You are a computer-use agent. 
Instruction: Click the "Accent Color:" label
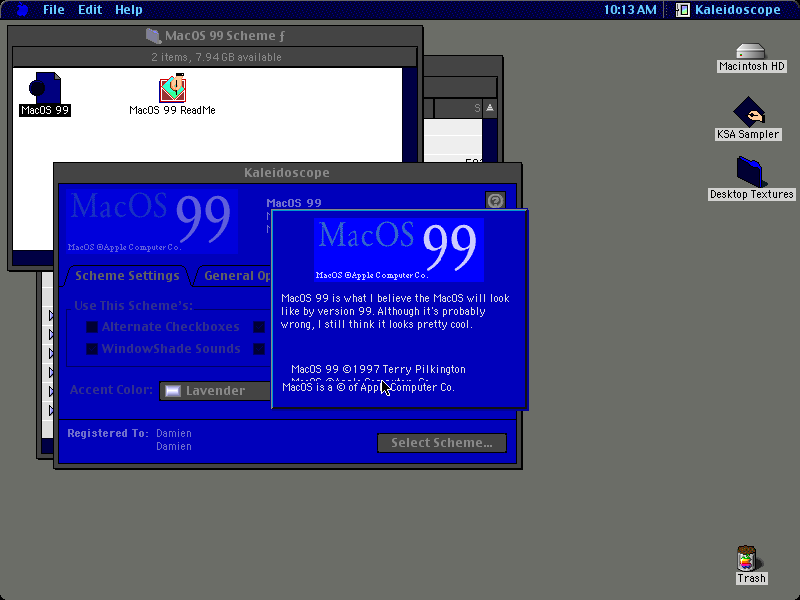click(x=111, y=390)
